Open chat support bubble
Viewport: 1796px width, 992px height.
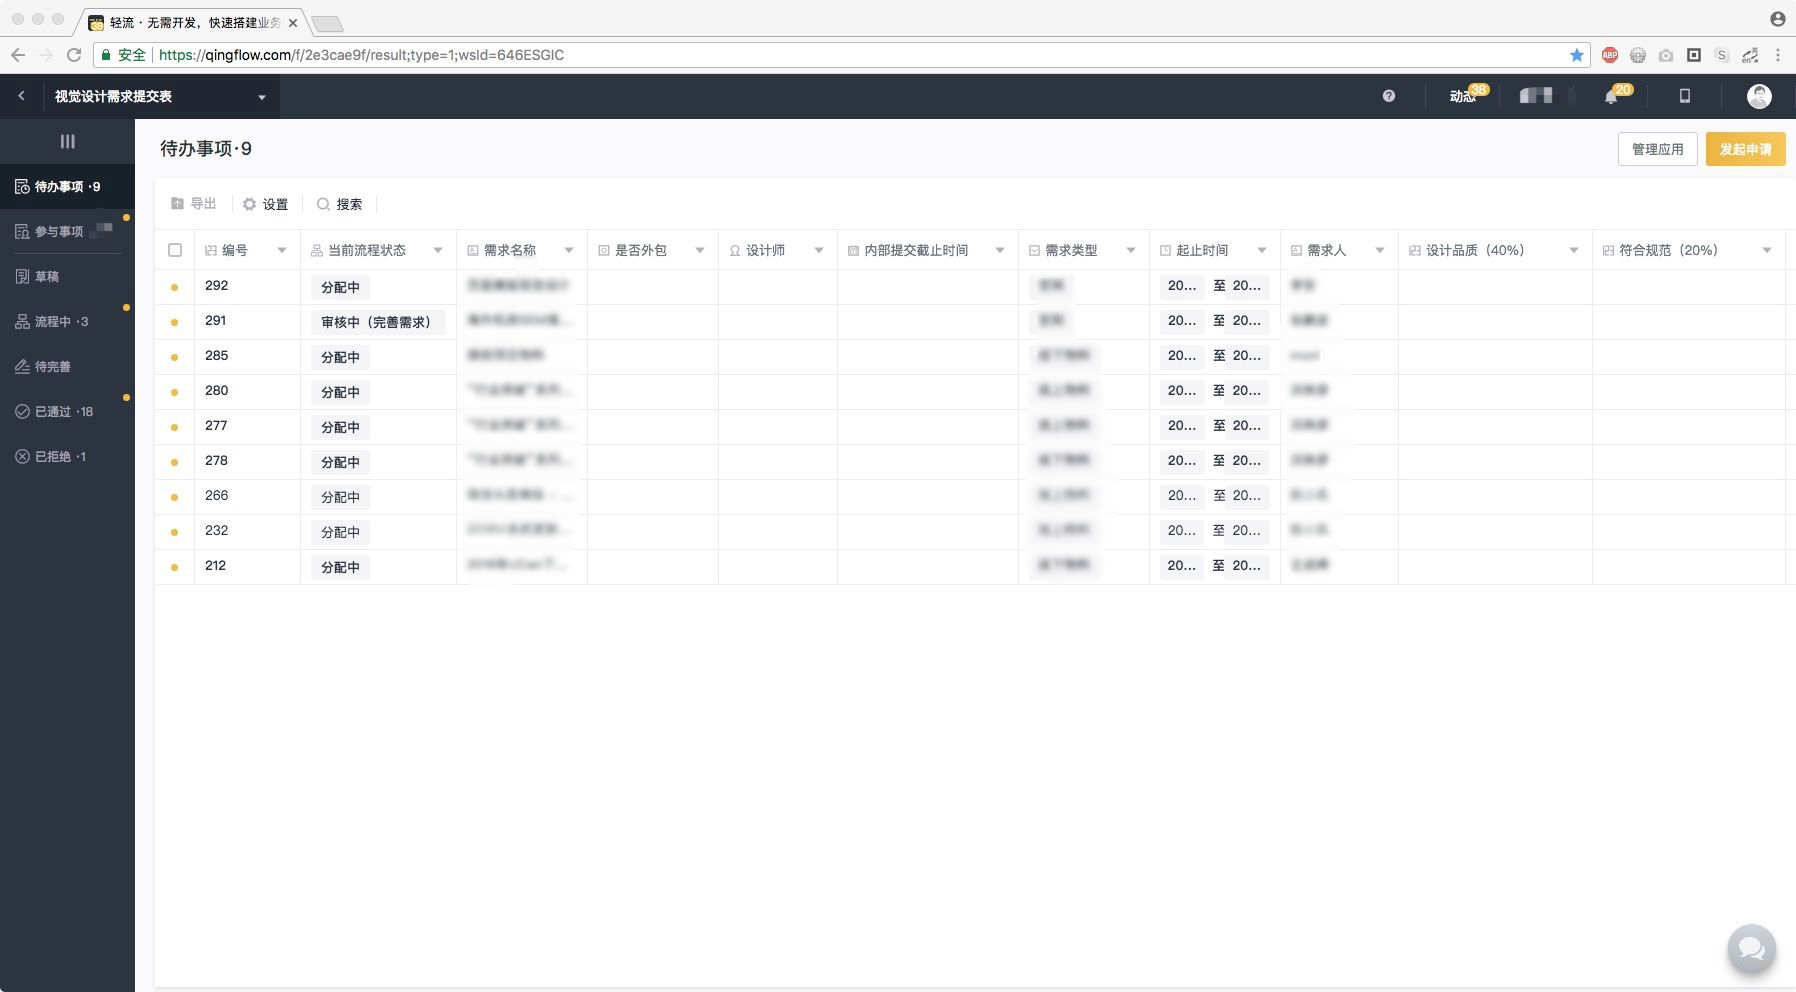coord(1752,948)
